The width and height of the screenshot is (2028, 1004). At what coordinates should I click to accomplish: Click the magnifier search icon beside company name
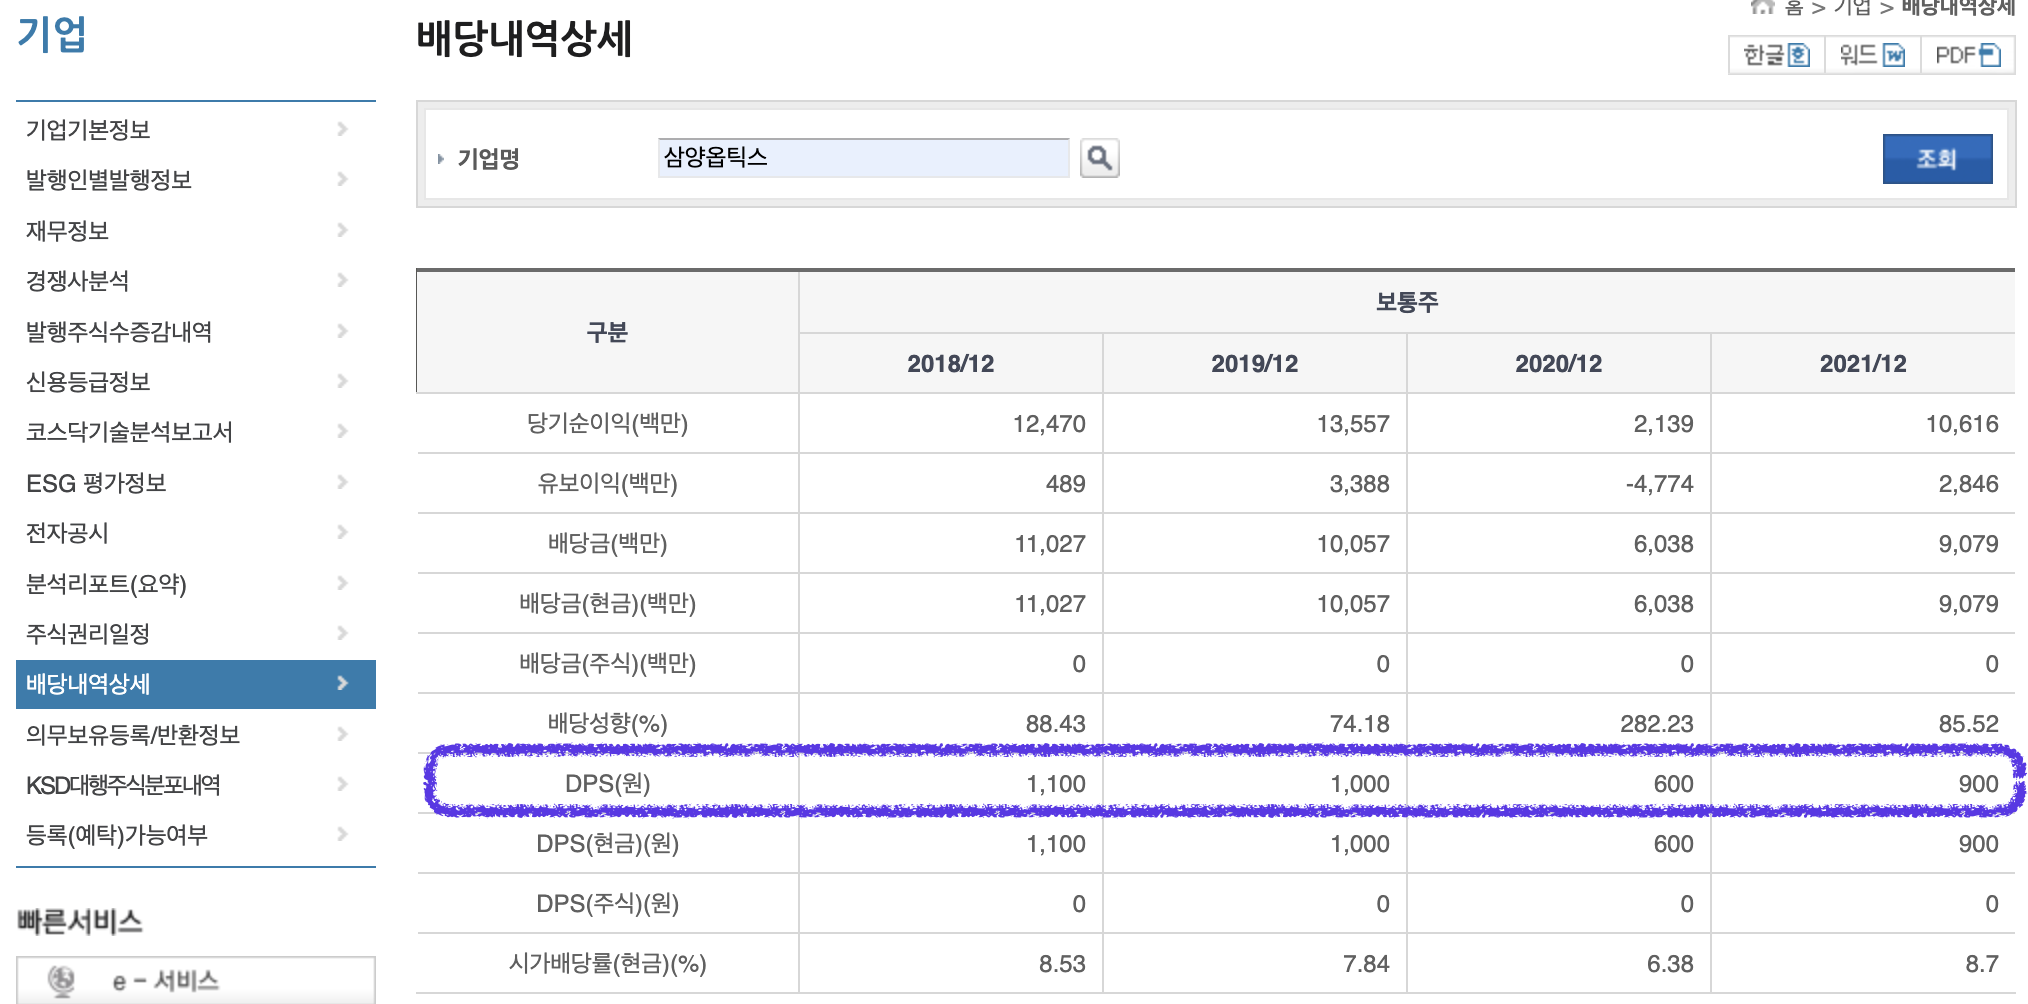coord(1099,158)
